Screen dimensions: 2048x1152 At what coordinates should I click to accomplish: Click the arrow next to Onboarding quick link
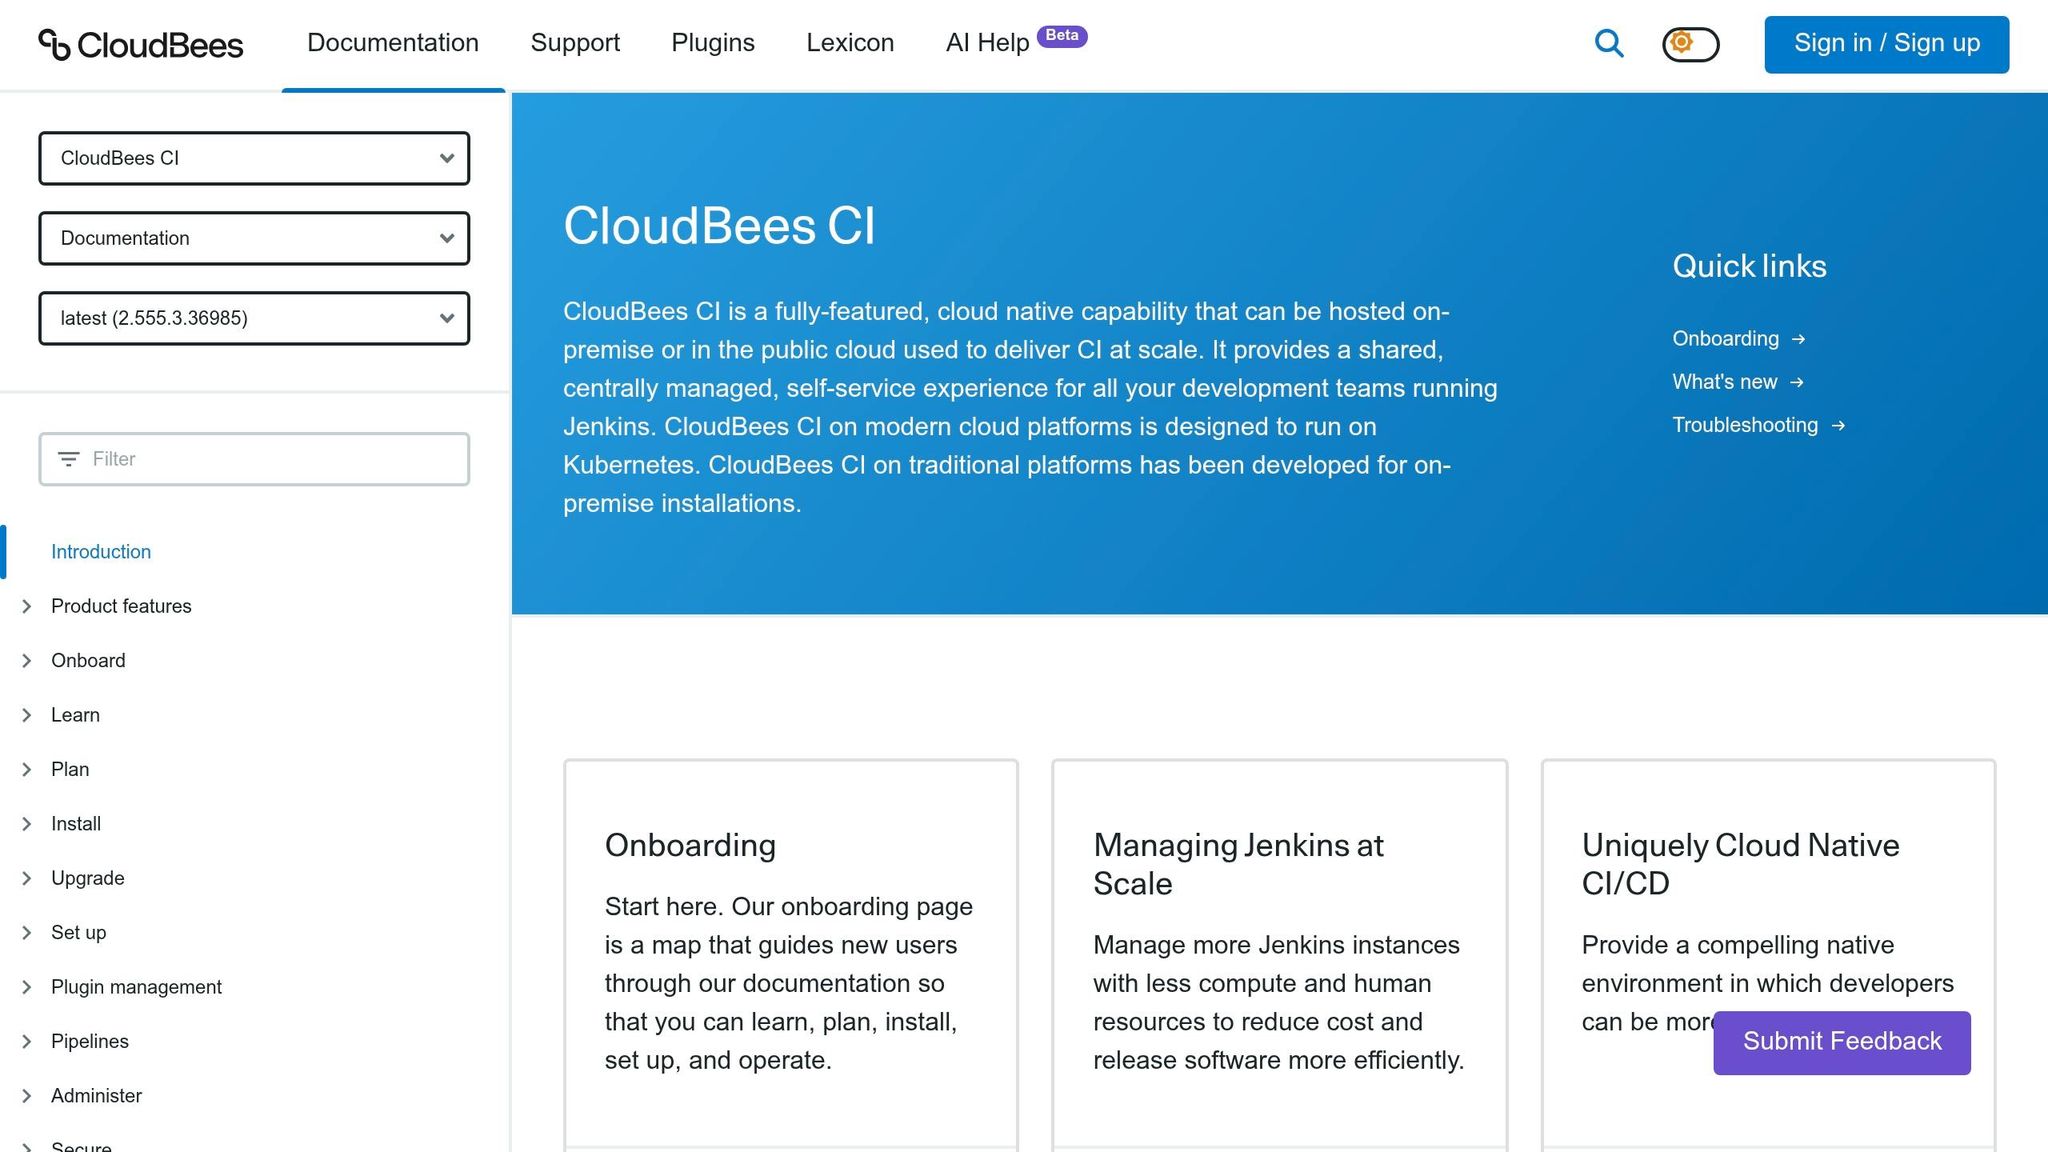point(1798,339)
